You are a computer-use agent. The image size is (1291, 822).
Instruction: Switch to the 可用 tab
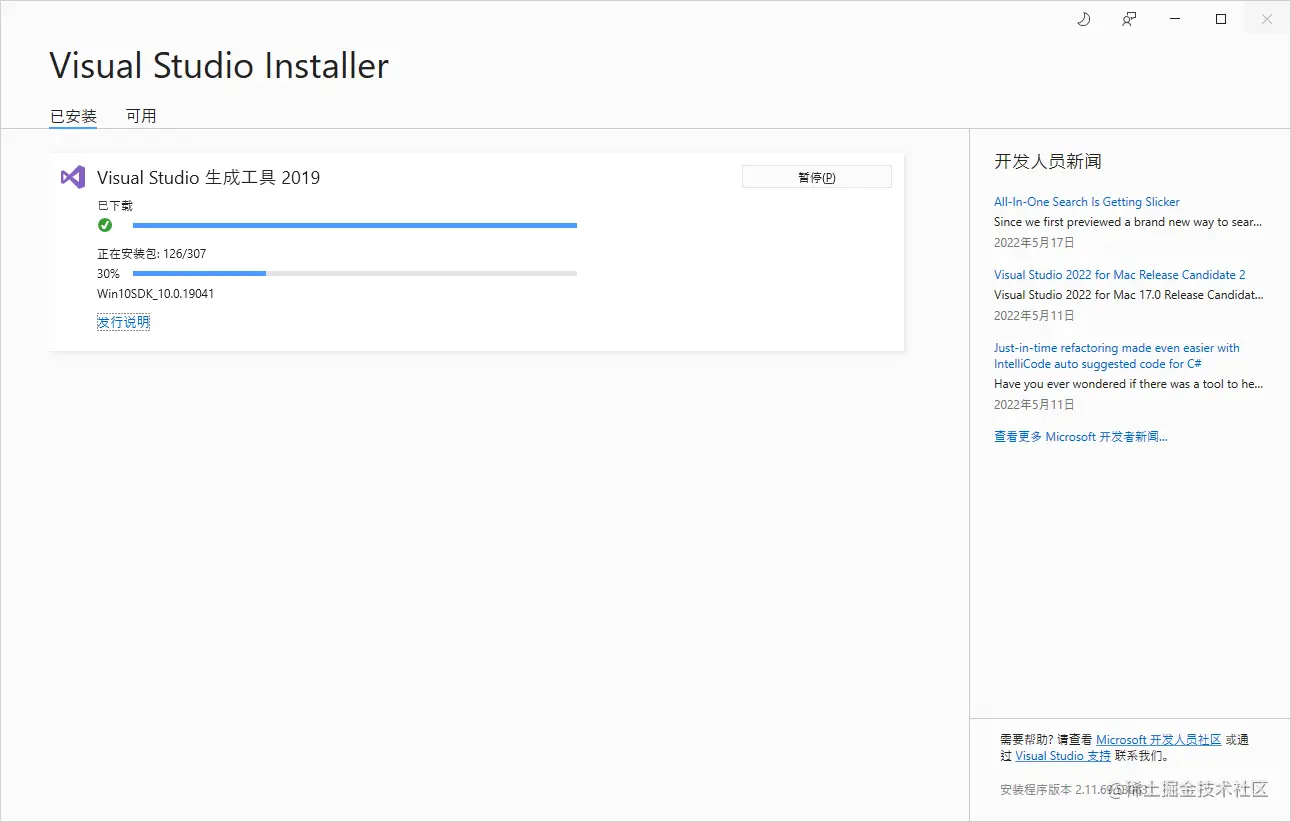click(x=141, y=115)
